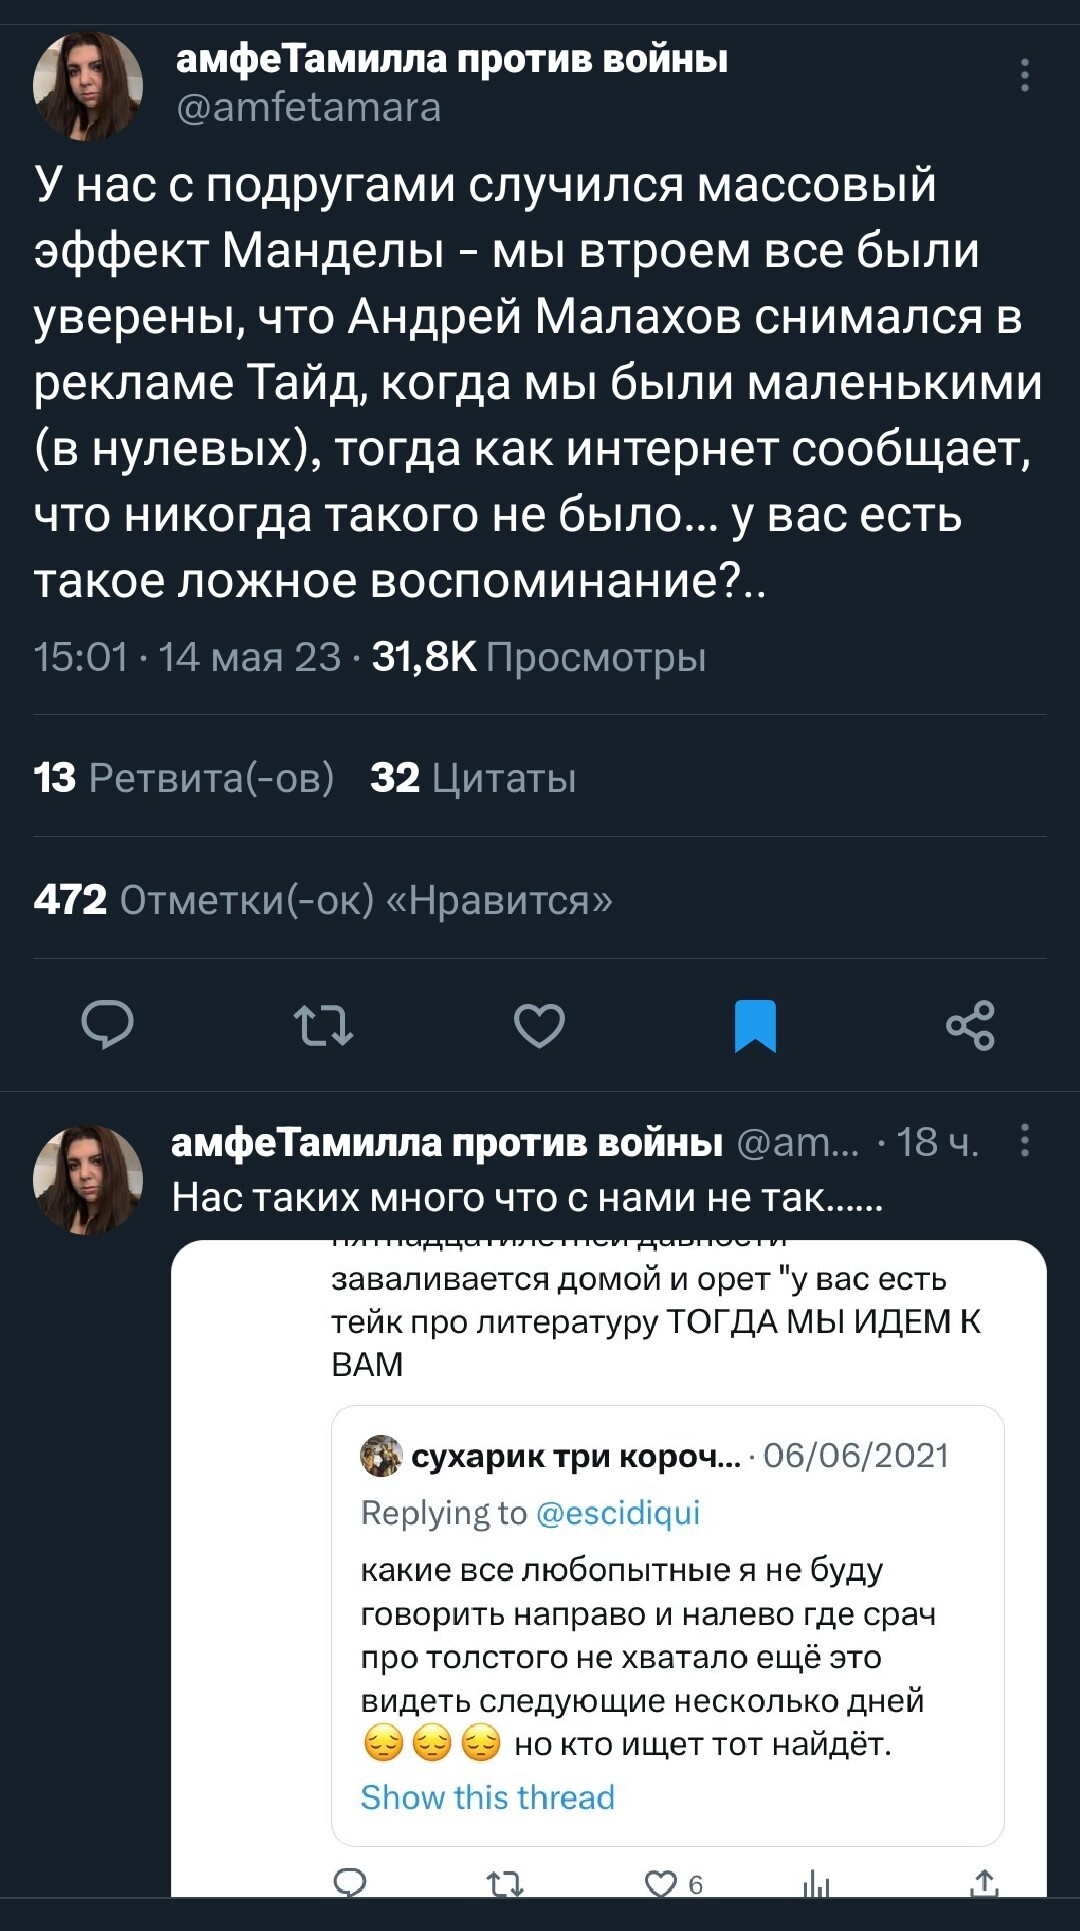Tap the reply icon under main tweet
The height and width of the screenshot is (1931, 1080).
(x=107, y=1025)
